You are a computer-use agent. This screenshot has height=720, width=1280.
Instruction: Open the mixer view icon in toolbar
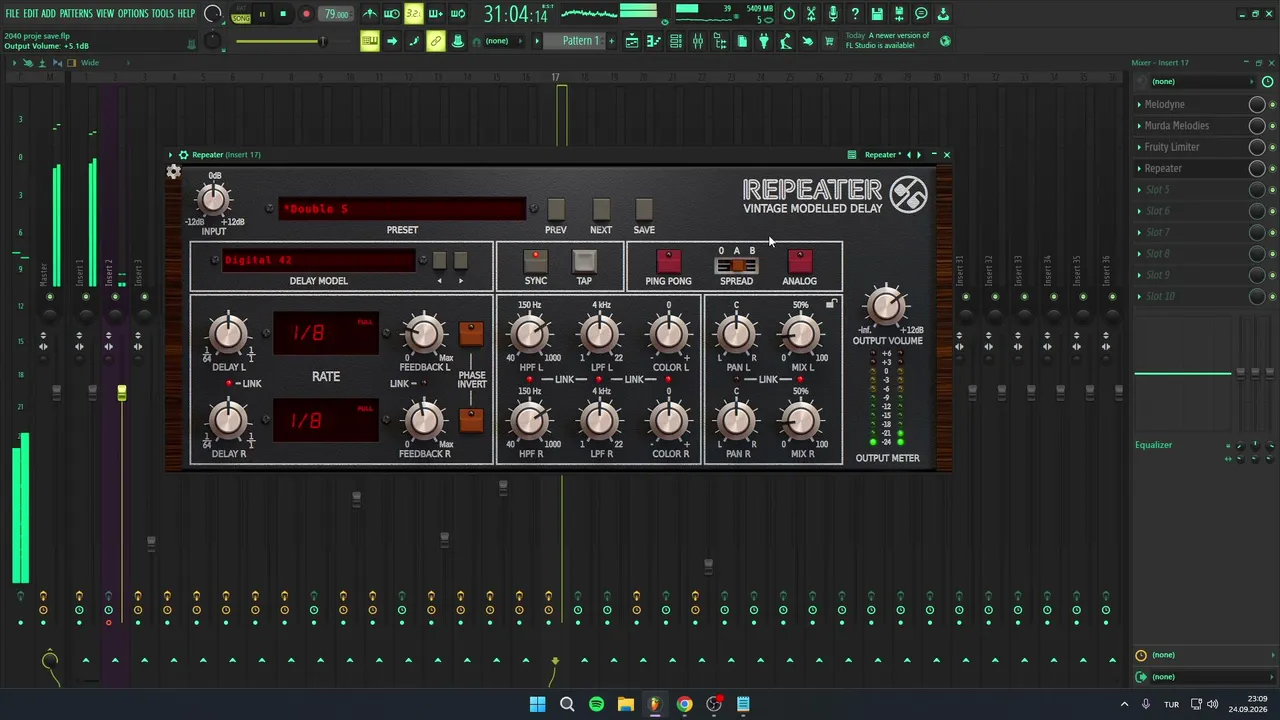click(698, 41)
